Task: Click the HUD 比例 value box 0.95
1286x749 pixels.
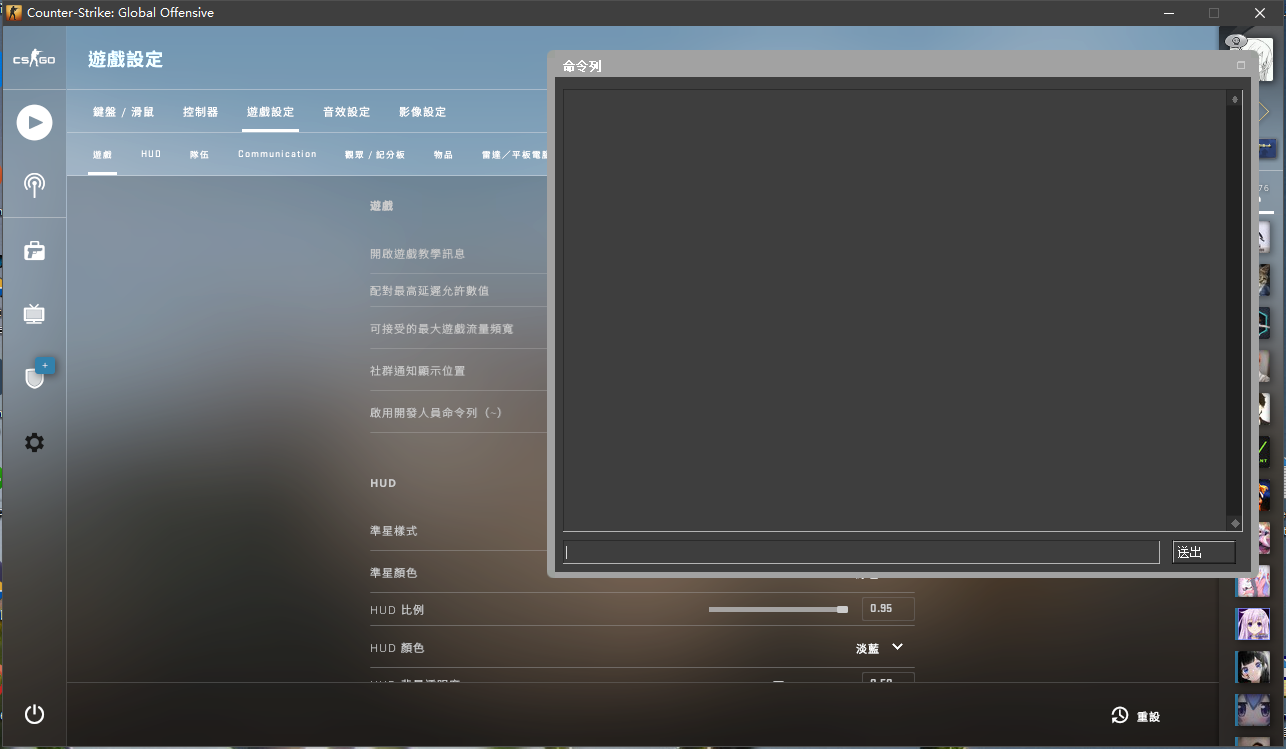Action: pos(887,609)
